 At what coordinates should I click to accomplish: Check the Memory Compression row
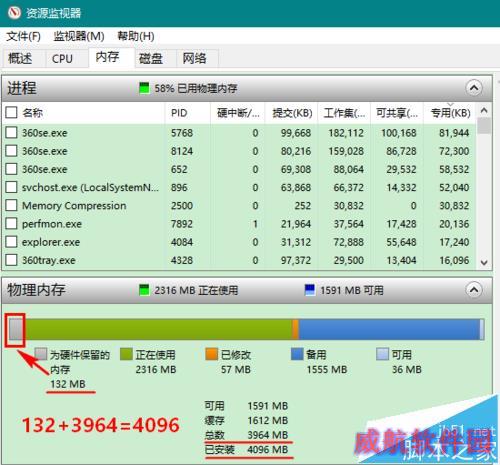click(11, 205)
